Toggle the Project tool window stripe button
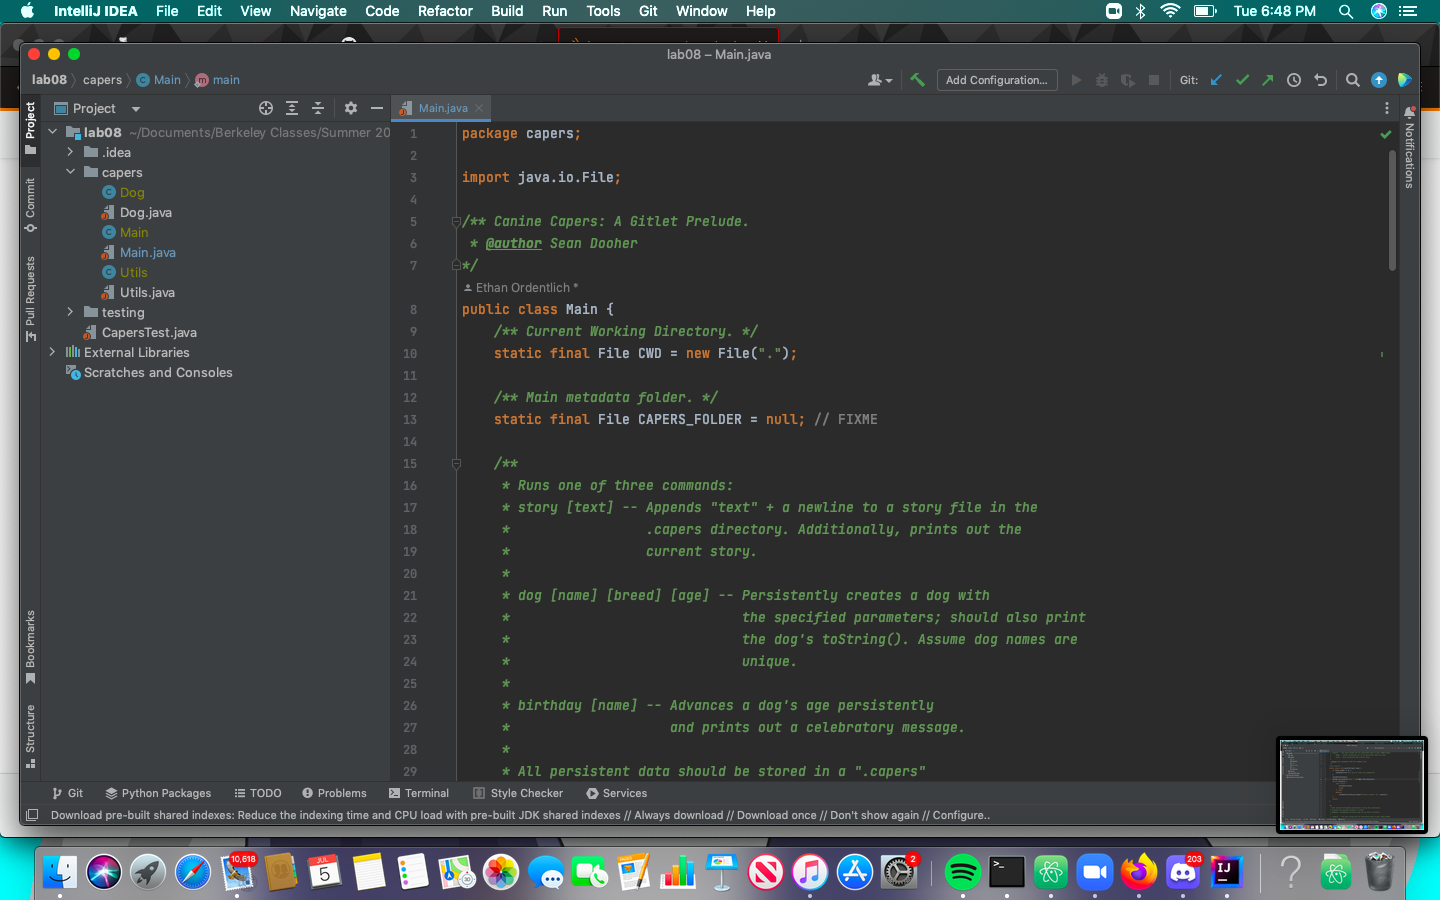The height and width of the screenshot is (900, 1440). click(x=30, y=127)
